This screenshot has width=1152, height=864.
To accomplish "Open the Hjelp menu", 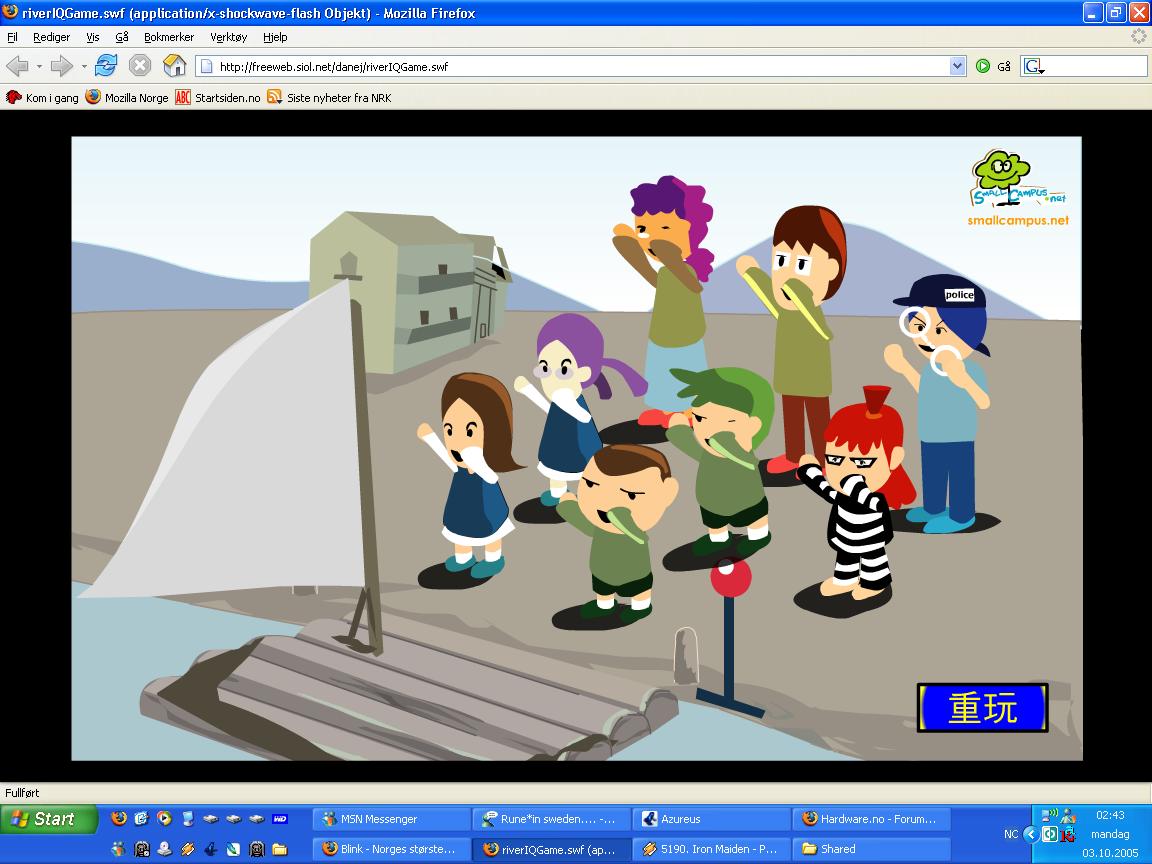I will click(276, 37).
